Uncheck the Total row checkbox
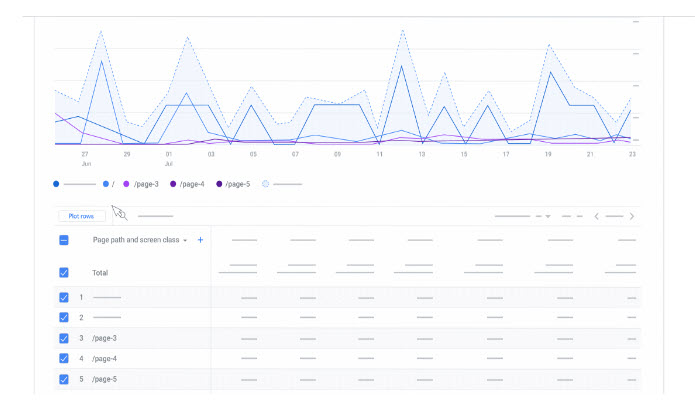Viewport: 695px width, 401px height. coord(64,273)
